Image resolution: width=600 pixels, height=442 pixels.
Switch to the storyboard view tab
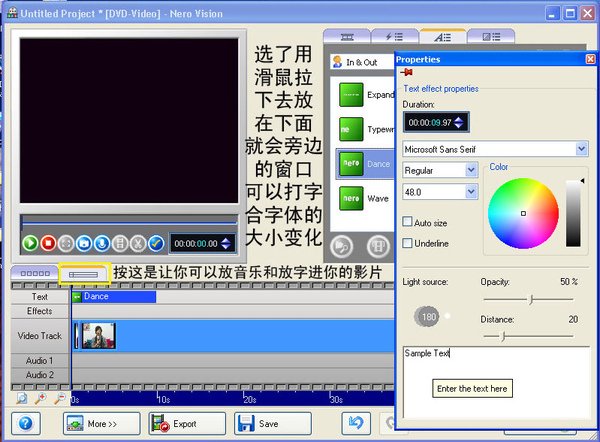click(x=35, y=273)
